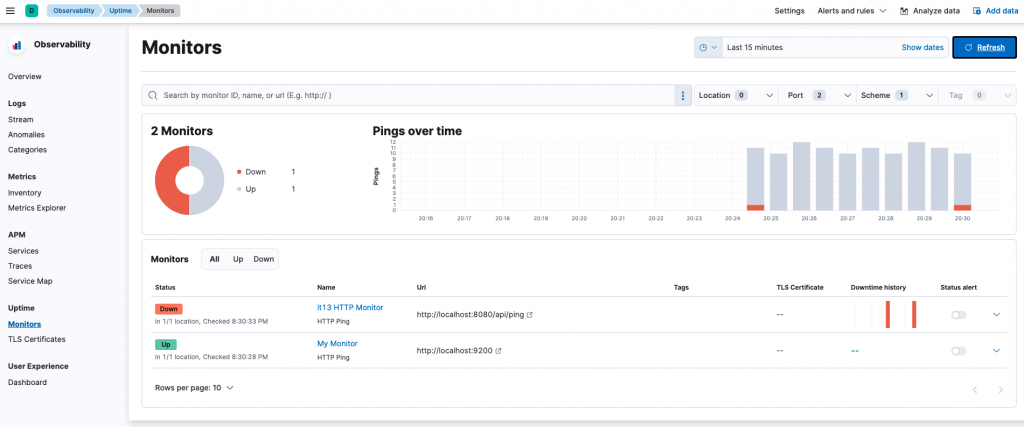Viewport: 1024px width, 427px height.
Task: Go to next page of monitors arrow
Action: click(x=1000, y=390)
